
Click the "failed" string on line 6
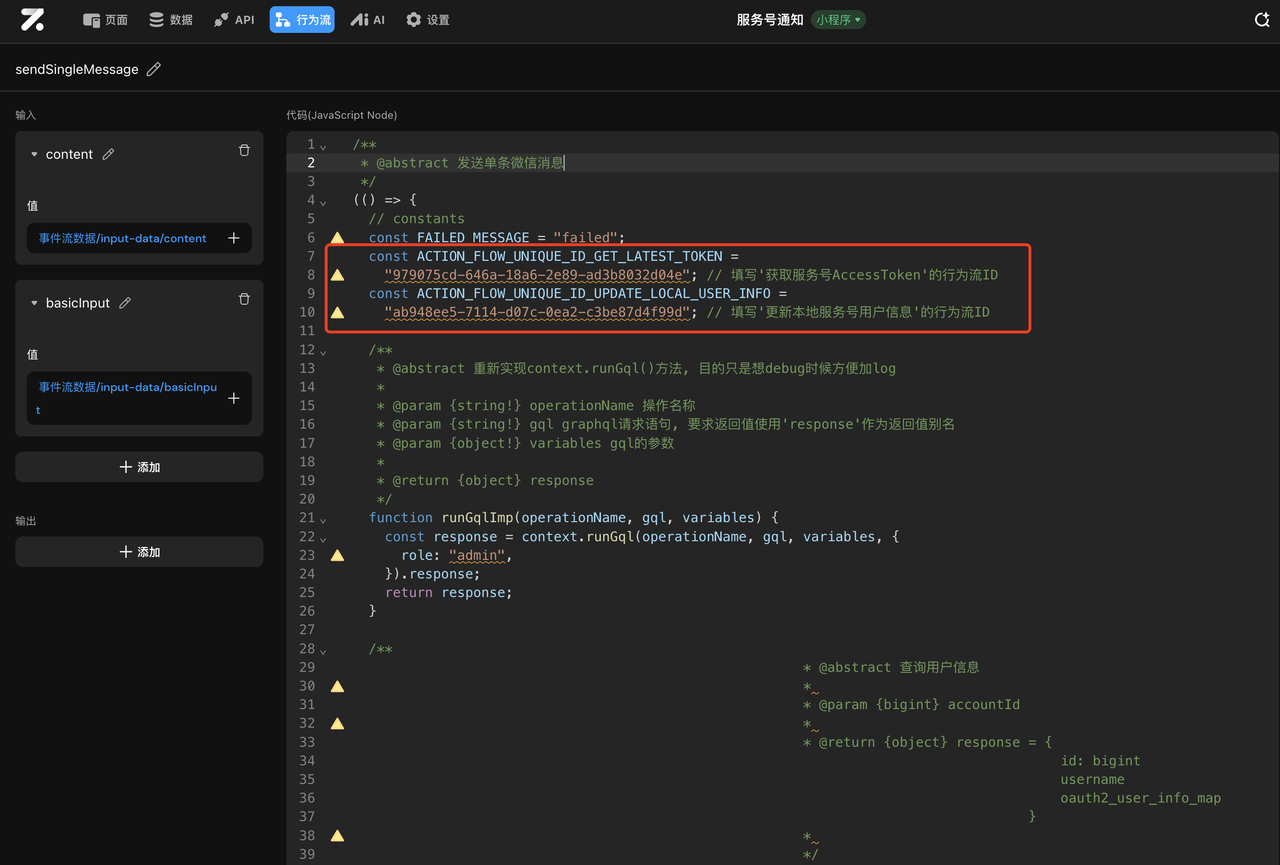tap(585, 237)
